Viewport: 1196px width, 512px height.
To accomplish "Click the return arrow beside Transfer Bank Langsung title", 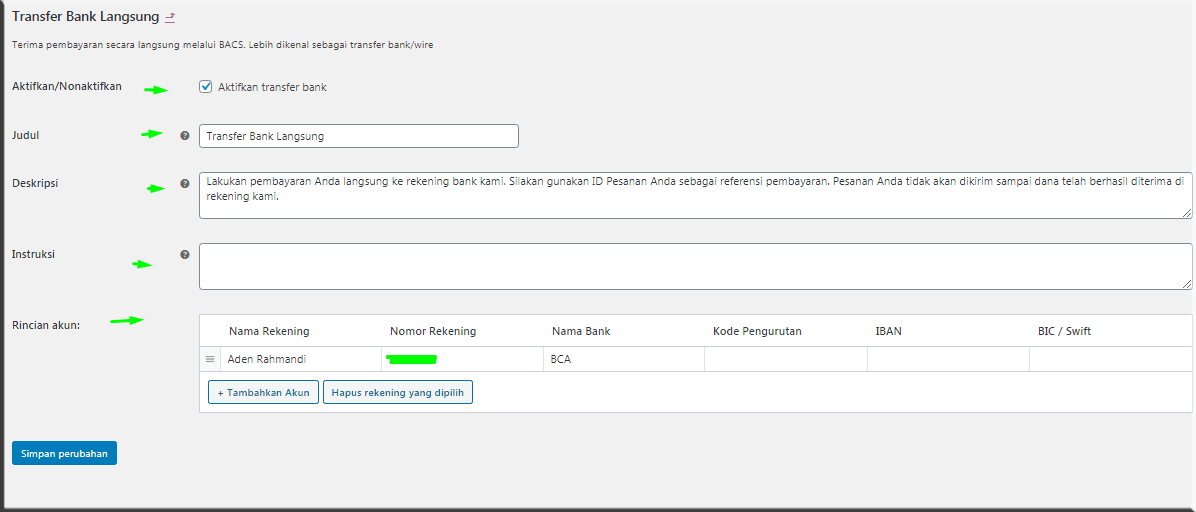I will click(170, 17).
